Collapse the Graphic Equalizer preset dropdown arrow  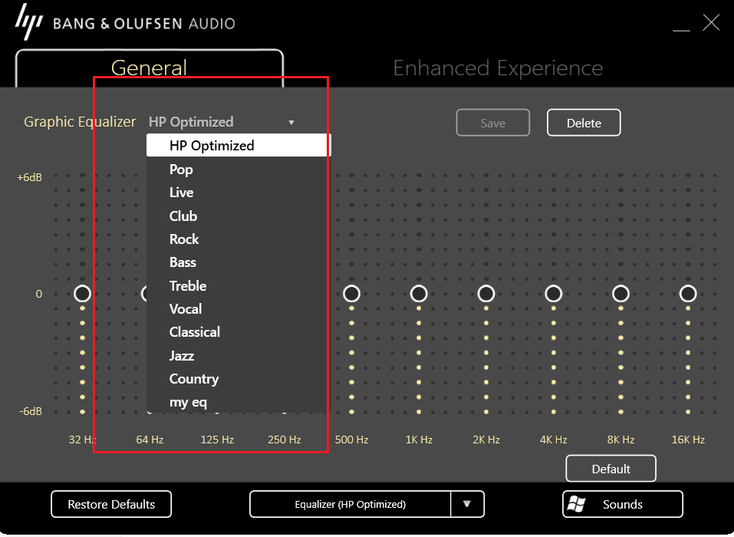coord(291,123)
